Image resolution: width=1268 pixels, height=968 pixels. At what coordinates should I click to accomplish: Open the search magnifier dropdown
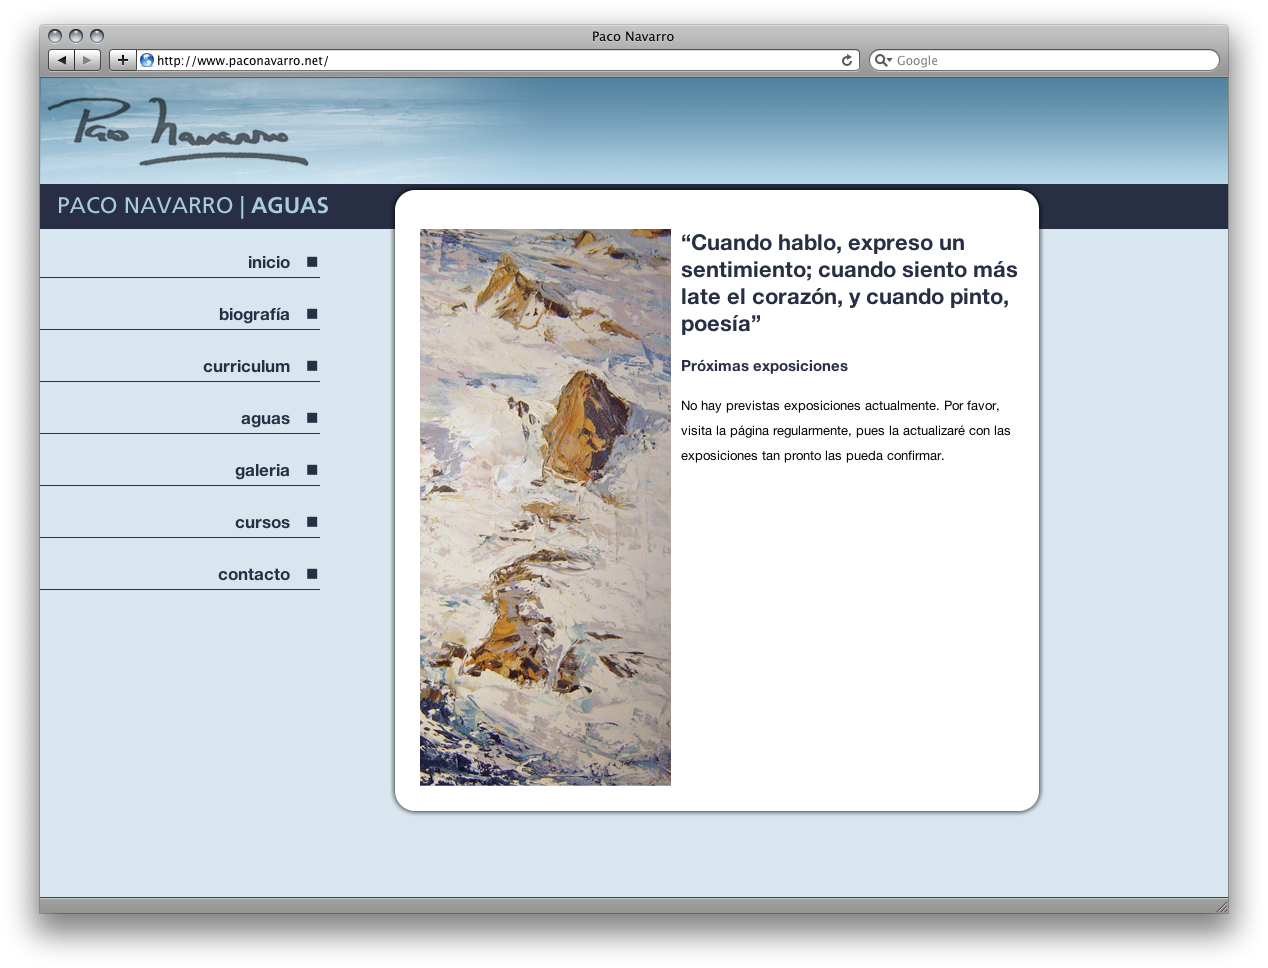coord(883,60)
